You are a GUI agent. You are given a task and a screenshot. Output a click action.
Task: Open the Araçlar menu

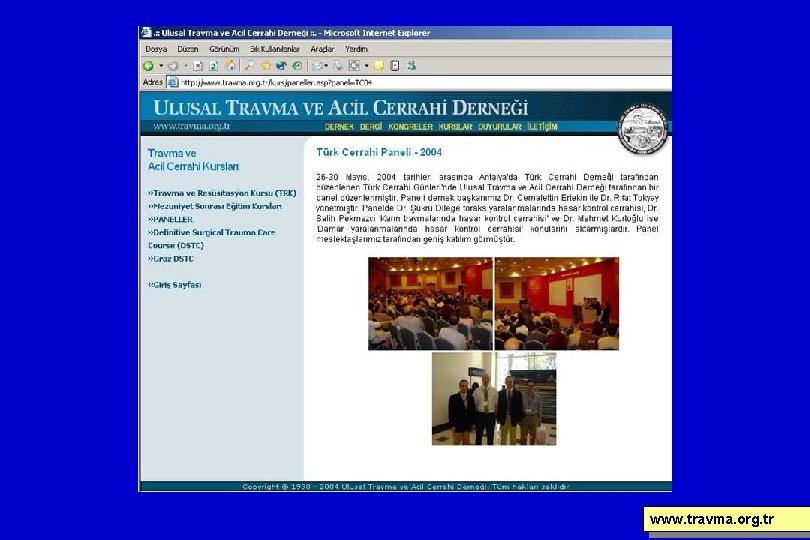322,49
